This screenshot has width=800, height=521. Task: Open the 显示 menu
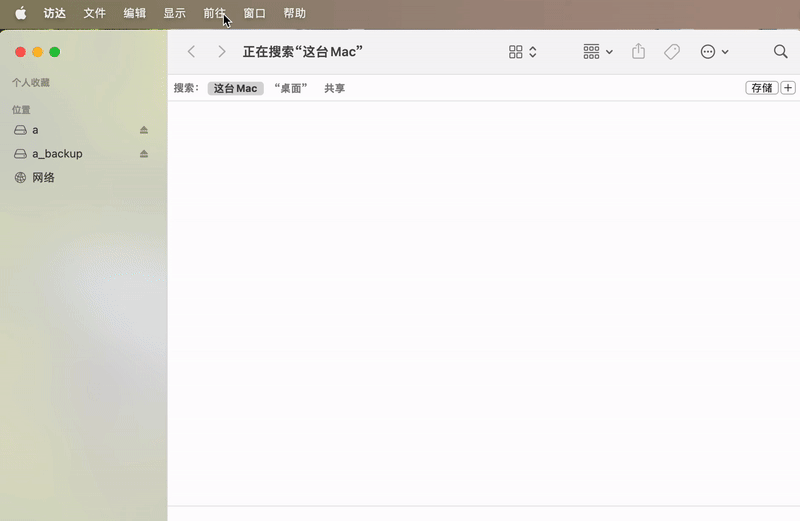(x=174, y=13)
